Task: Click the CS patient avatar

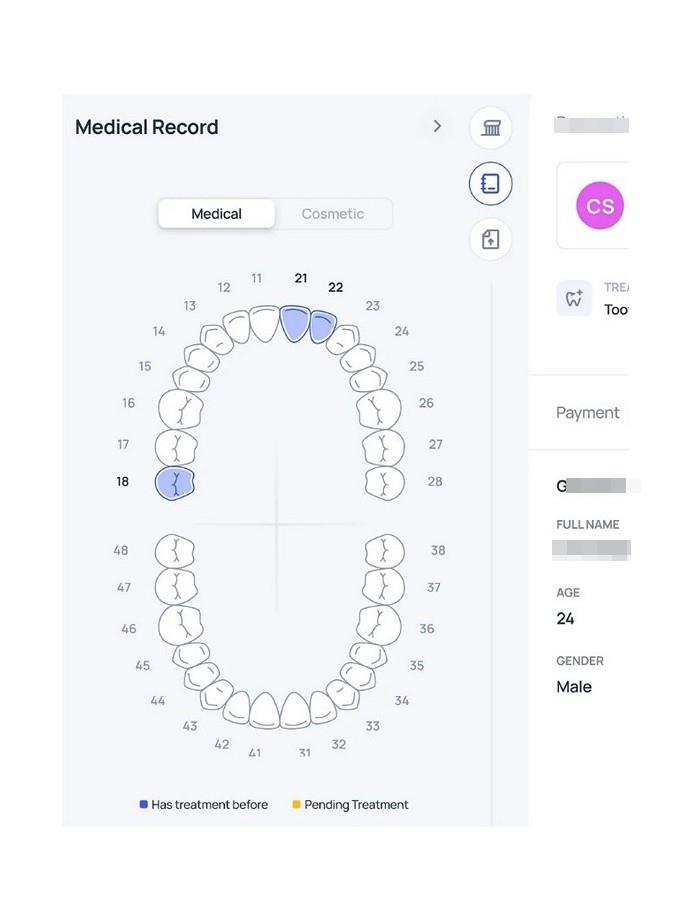Action: click(600, 206)
